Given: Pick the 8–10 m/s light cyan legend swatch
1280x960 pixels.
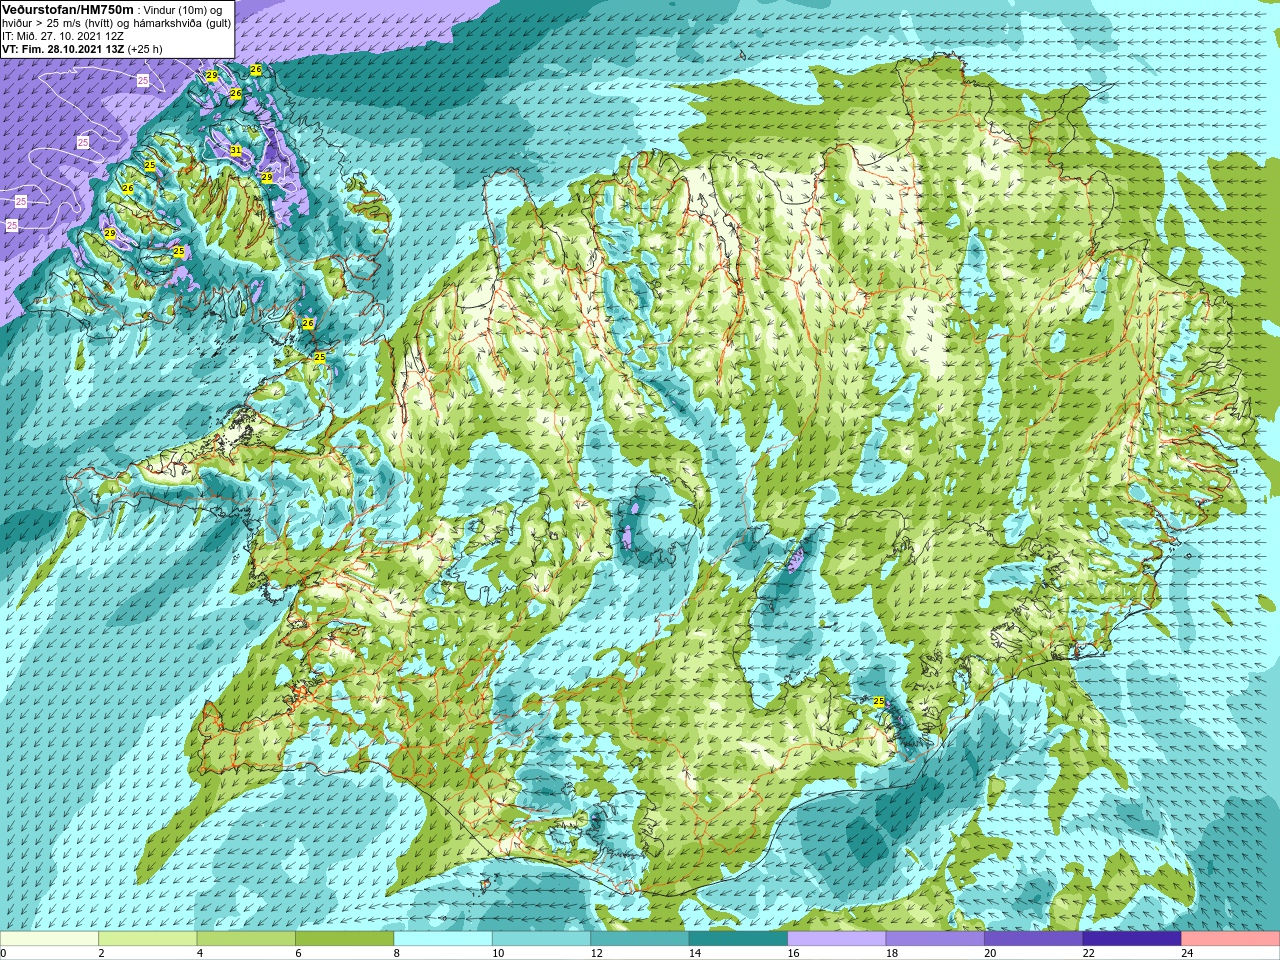Looking at the screenshot, I should tap(443, 939).
